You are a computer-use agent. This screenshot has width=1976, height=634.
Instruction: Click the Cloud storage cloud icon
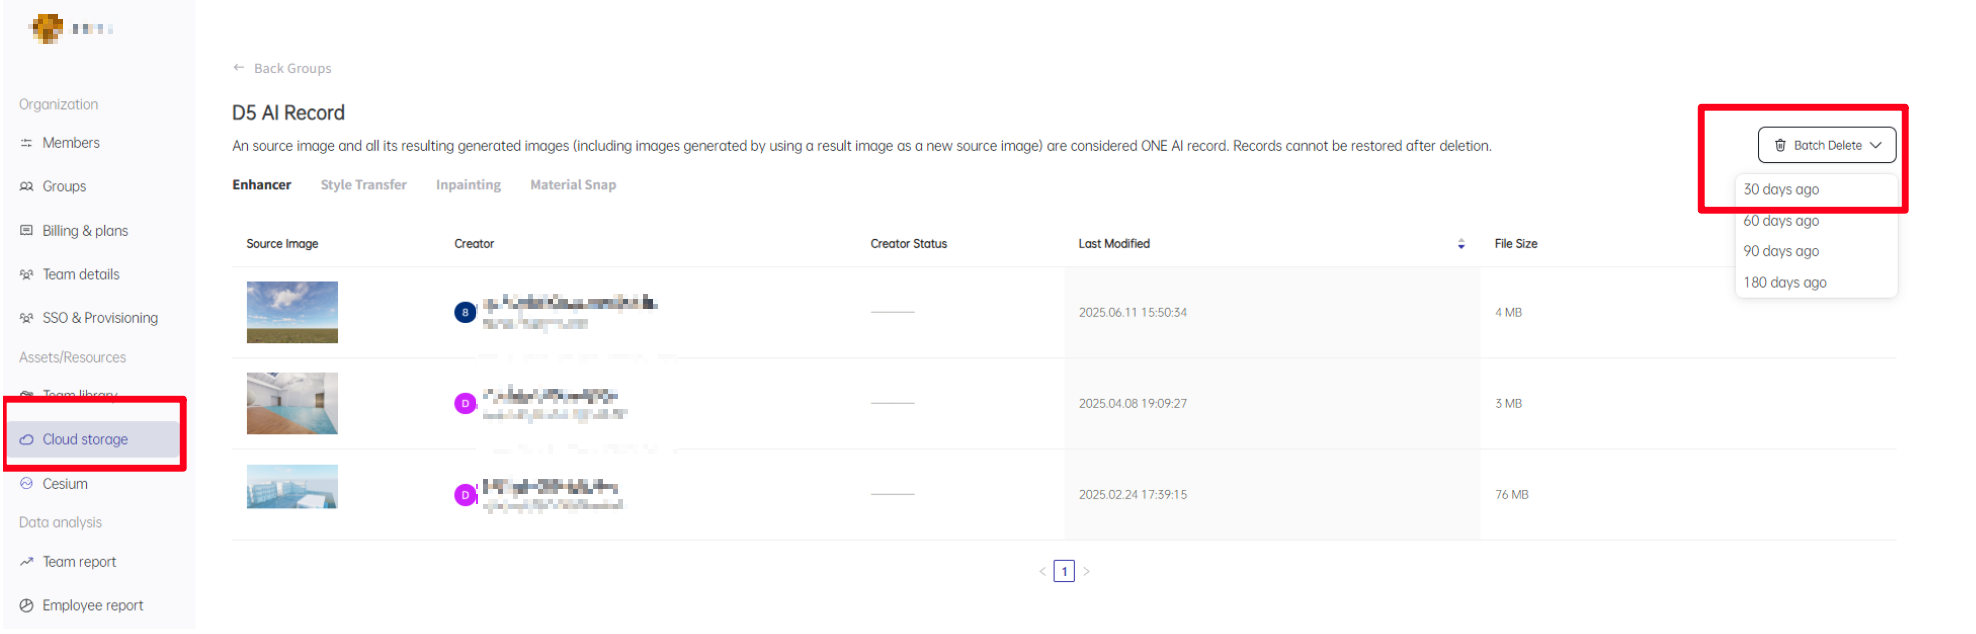(26, 440)
